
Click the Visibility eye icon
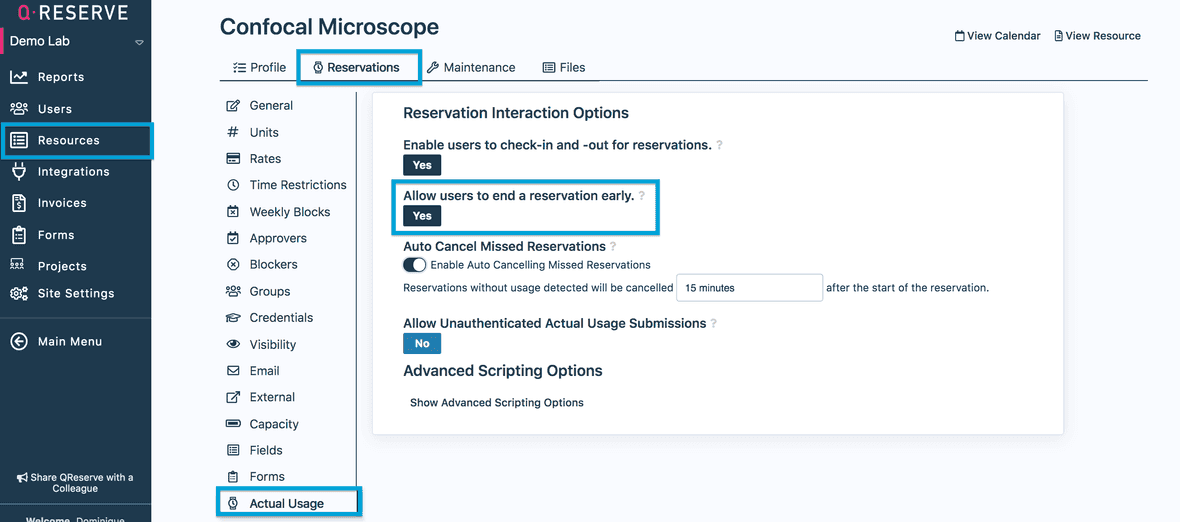pos(233,345)
